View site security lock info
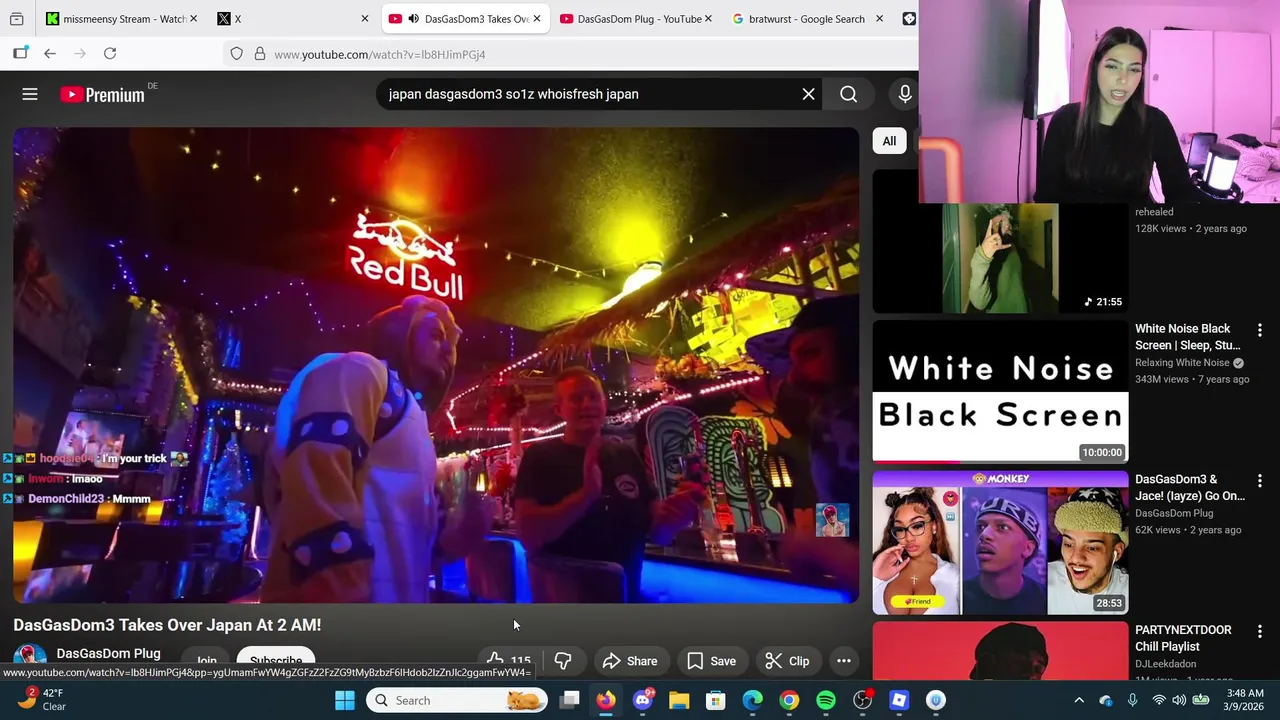 [259, 54]
